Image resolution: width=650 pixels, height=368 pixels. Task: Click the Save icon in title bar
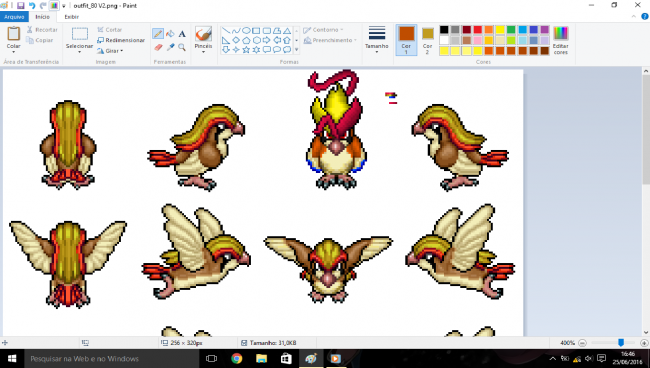pos(20,5)
